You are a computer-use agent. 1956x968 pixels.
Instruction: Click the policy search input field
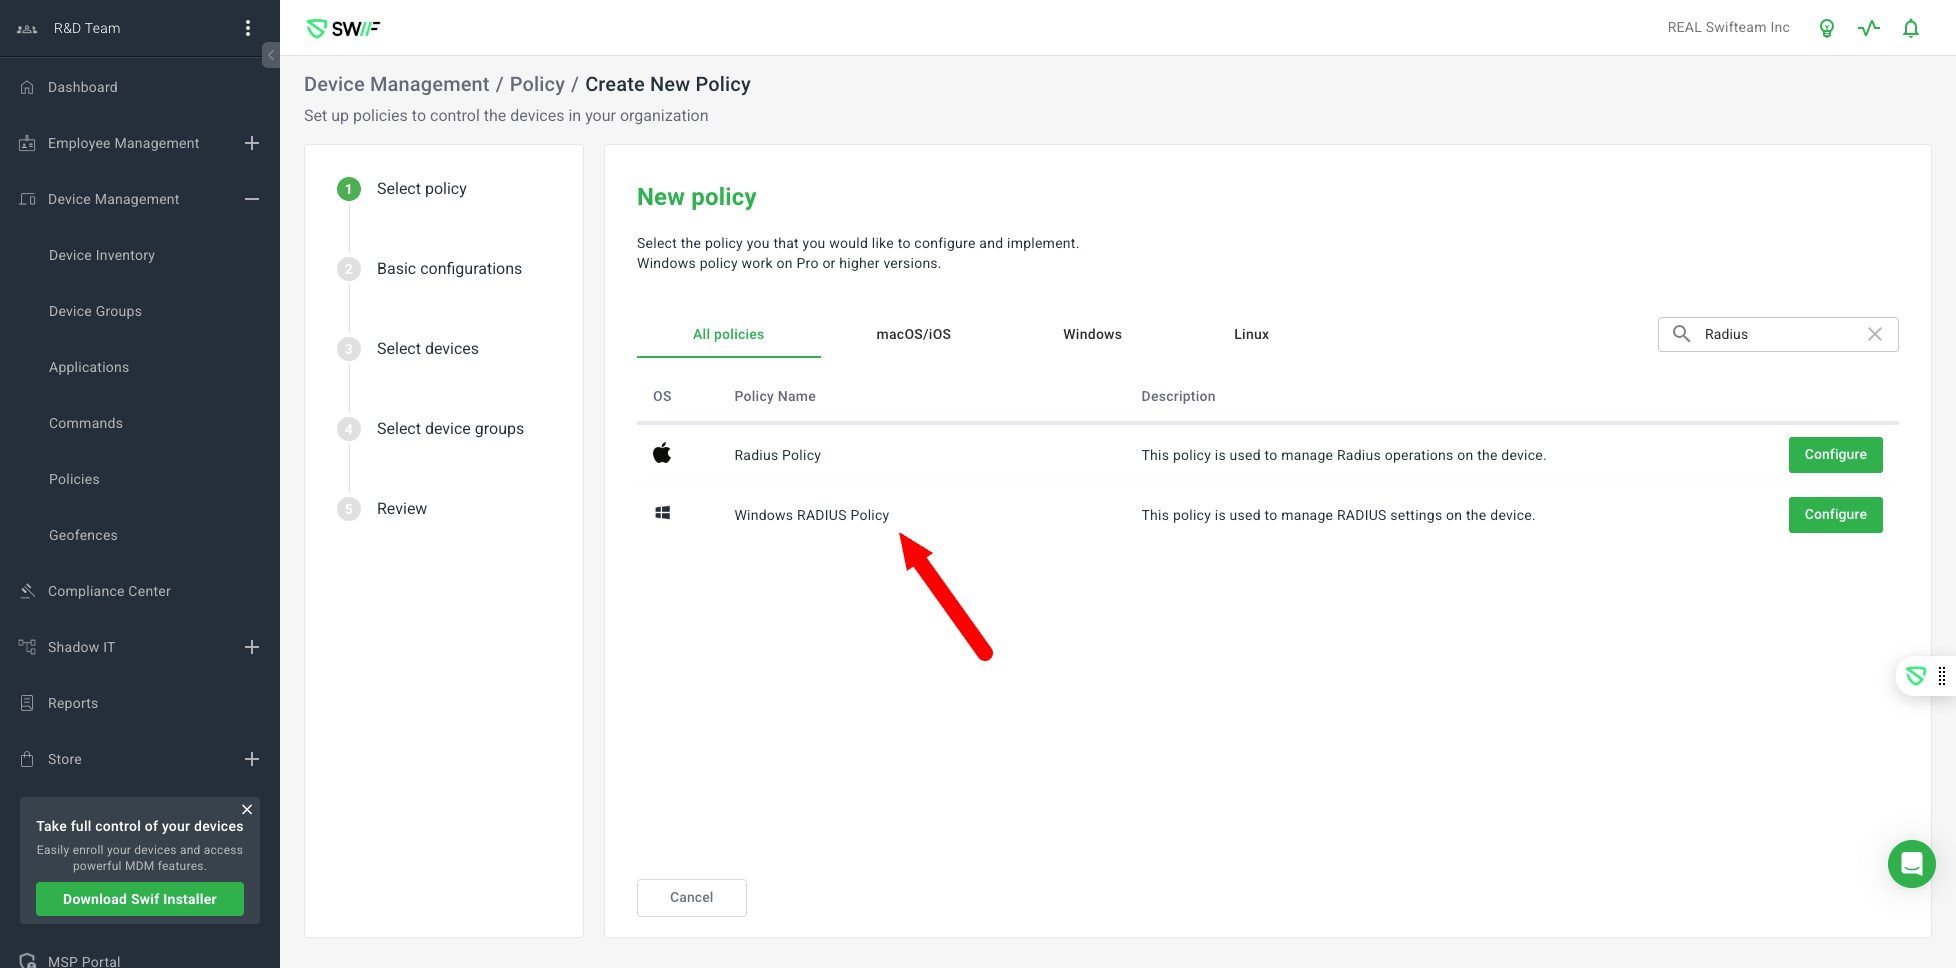tap(1780, 334)
